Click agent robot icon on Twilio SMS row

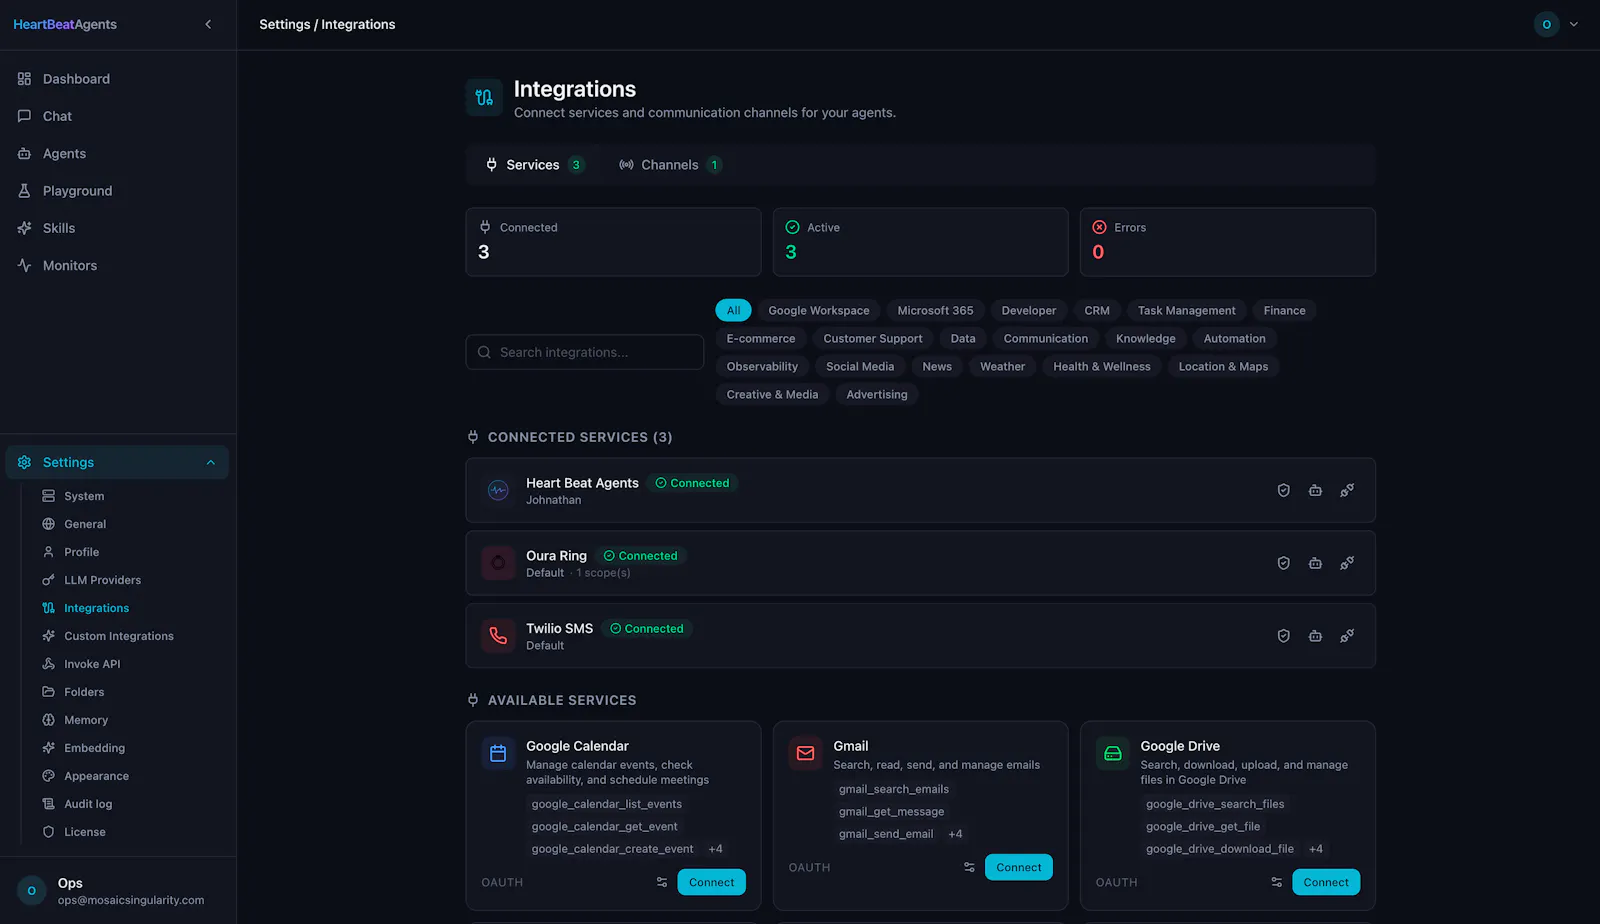[1315, 636]
